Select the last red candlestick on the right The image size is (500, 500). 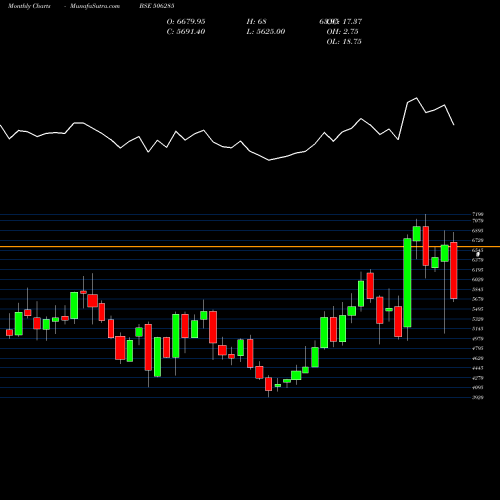click(x=454, y=270)
